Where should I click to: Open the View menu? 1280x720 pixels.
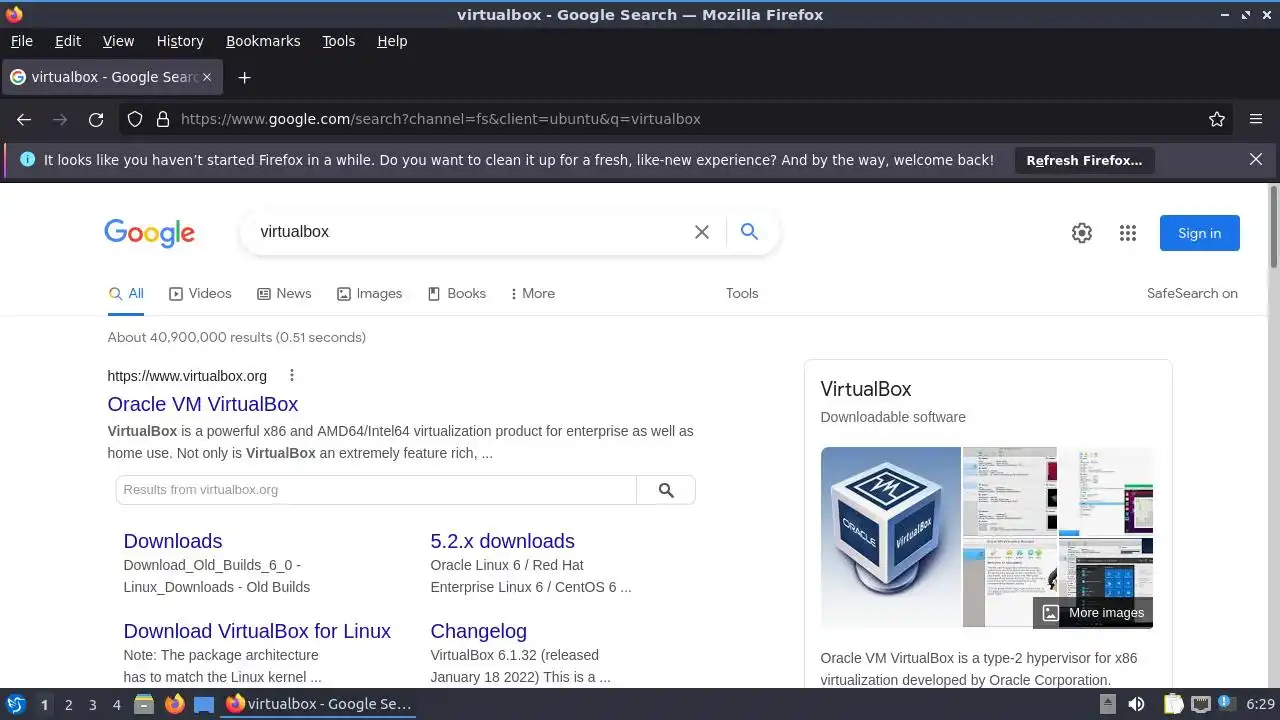click(118, 41)
